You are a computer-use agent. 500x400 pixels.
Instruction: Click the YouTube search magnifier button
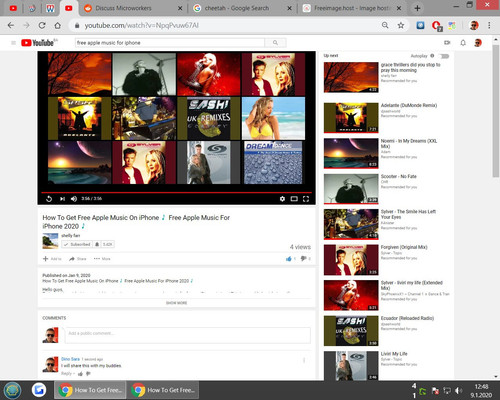click(275, 43)
